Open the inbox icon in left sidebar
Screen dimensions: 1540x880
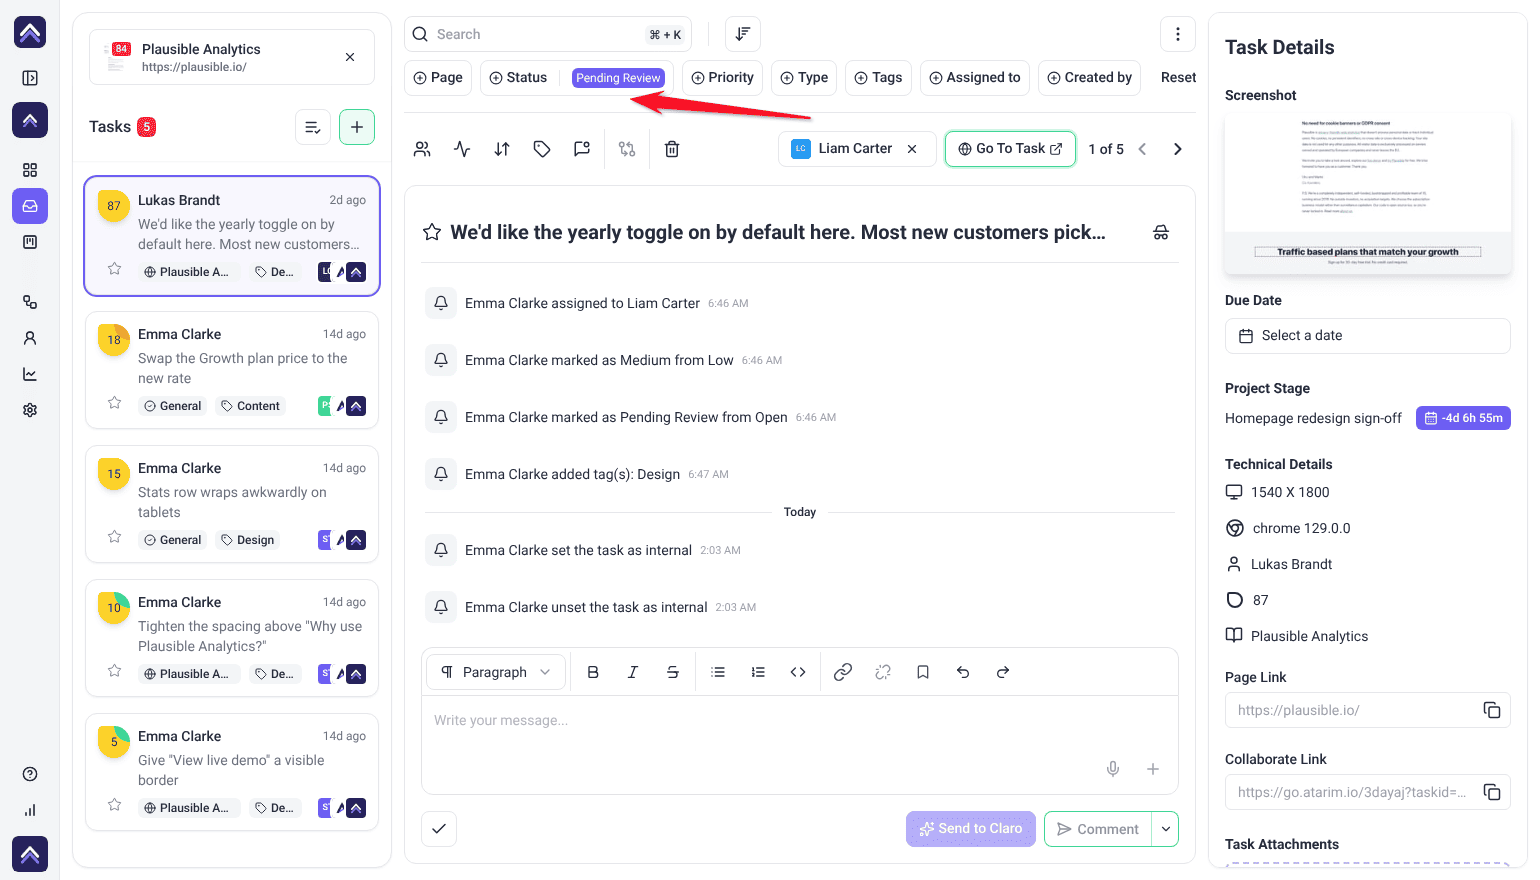click(x=30, y=206)
